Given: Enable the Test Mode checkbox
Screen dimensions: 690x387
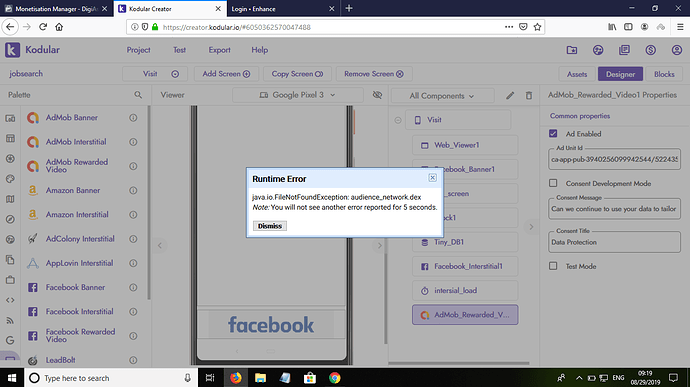Looking at the screenshot, I should tap(553, 266).
